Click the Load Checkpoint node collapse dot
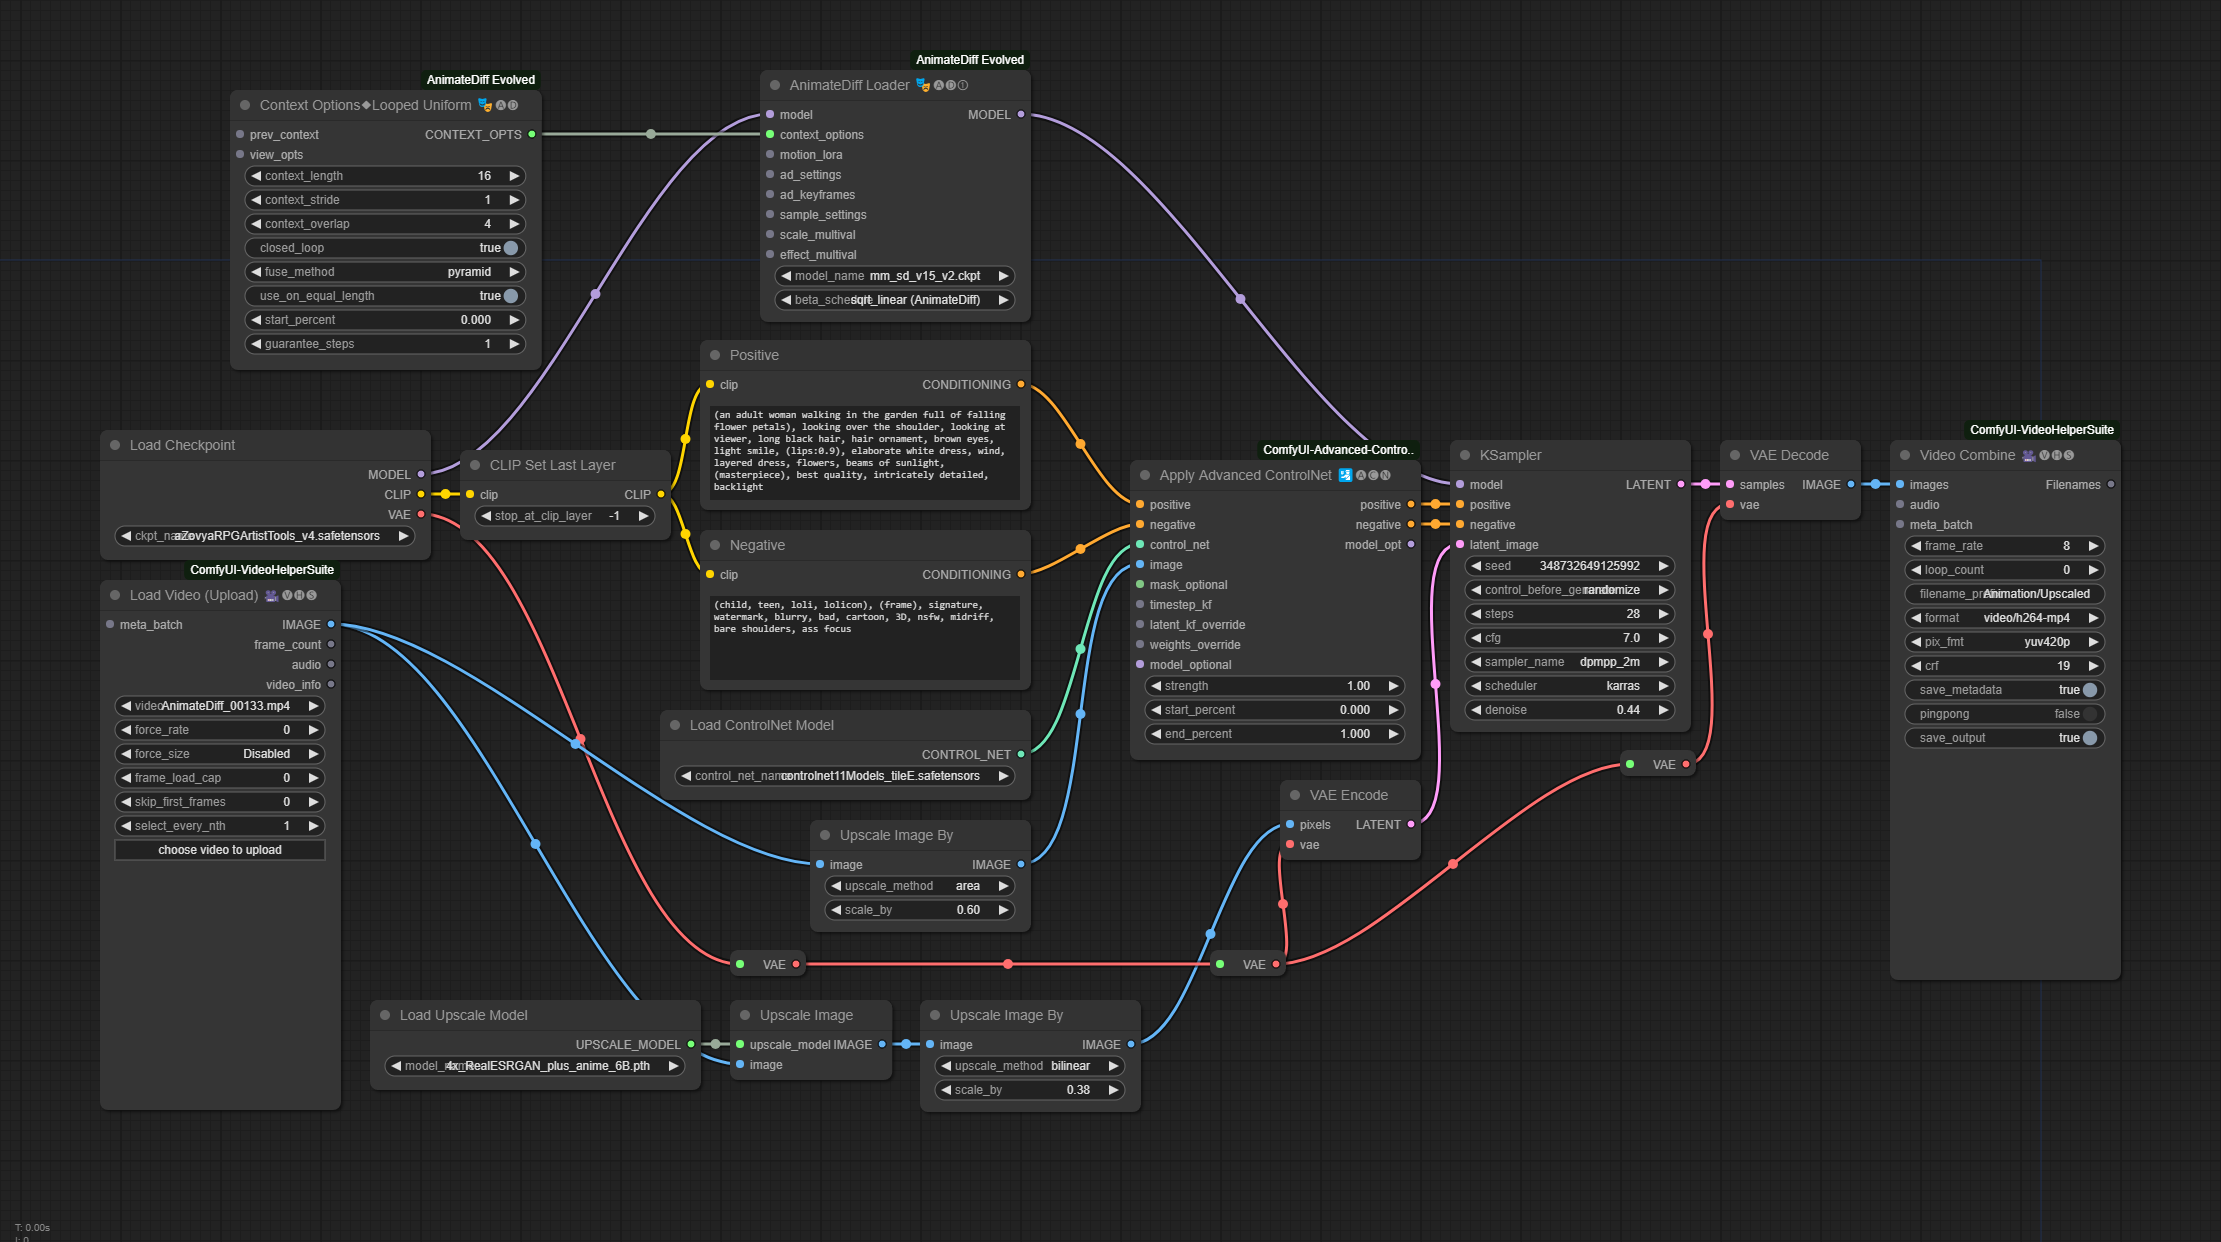The height and width of the screenshot is (1242, 2221). pos(115,445)
